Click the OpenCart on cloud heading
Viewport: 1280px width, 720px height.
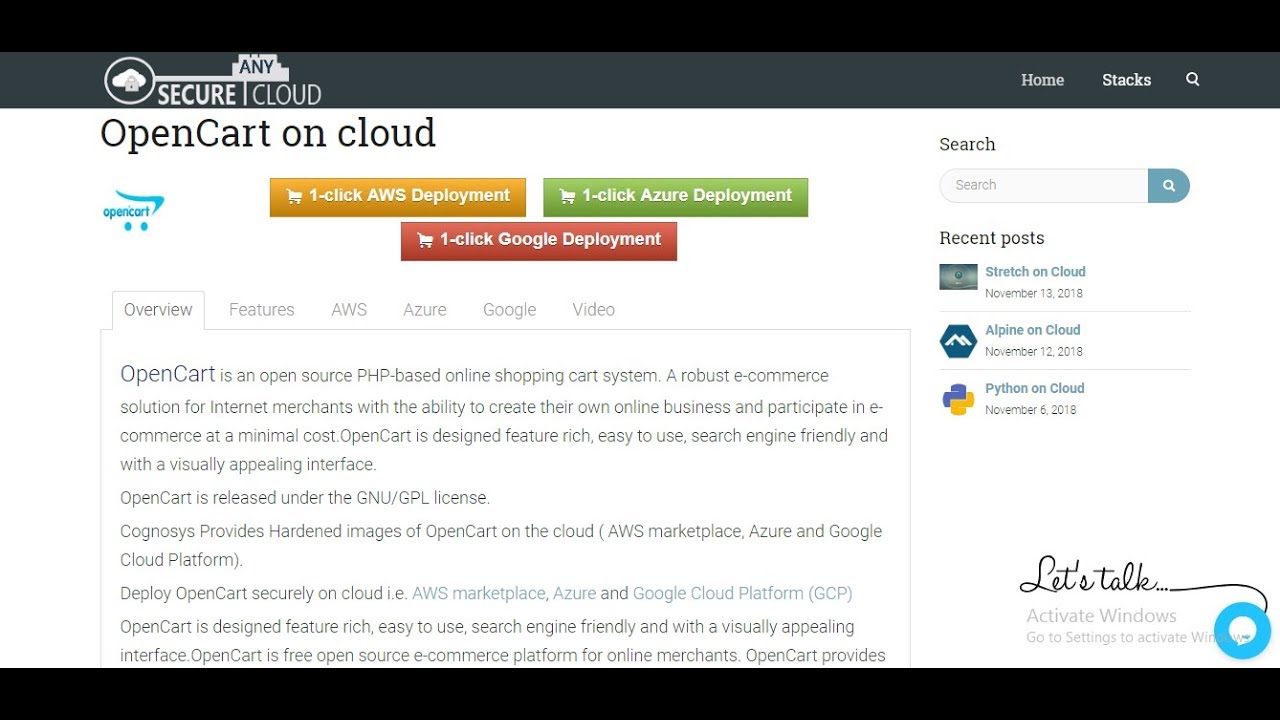(x=268, y=133)
